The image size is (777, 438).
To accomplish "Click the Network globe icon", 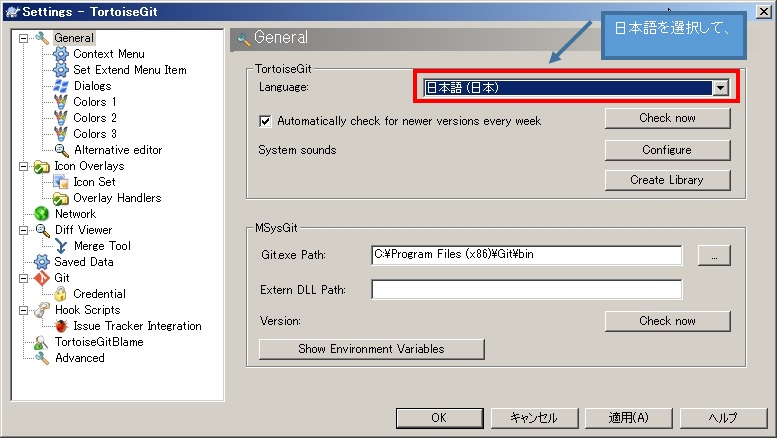I will coord(42,214).
